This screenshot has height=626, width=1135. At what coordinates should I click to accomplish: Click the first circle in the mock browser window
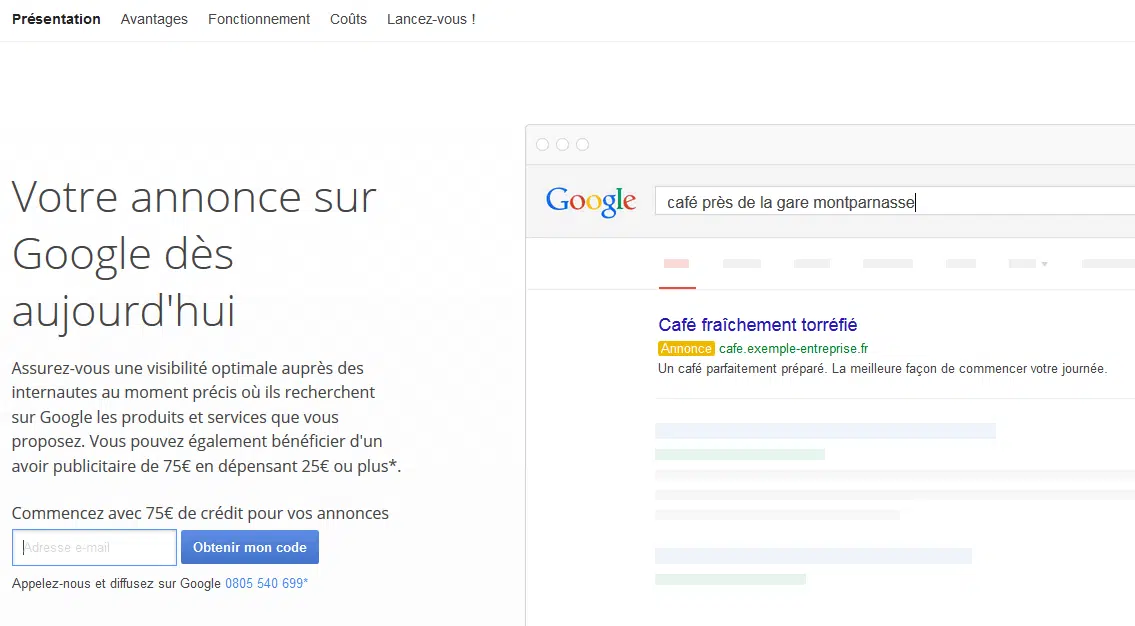543,145
